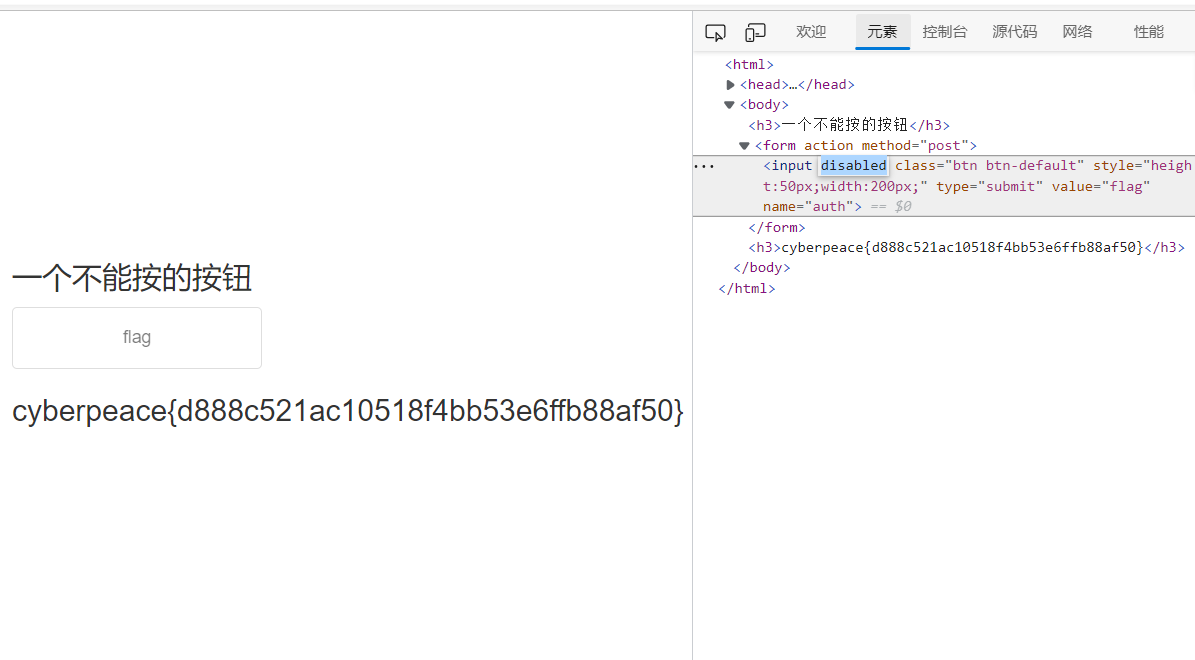Switch to the 欢迎 tab
This screenshot has height=660, width=1195.
point(811,32)
